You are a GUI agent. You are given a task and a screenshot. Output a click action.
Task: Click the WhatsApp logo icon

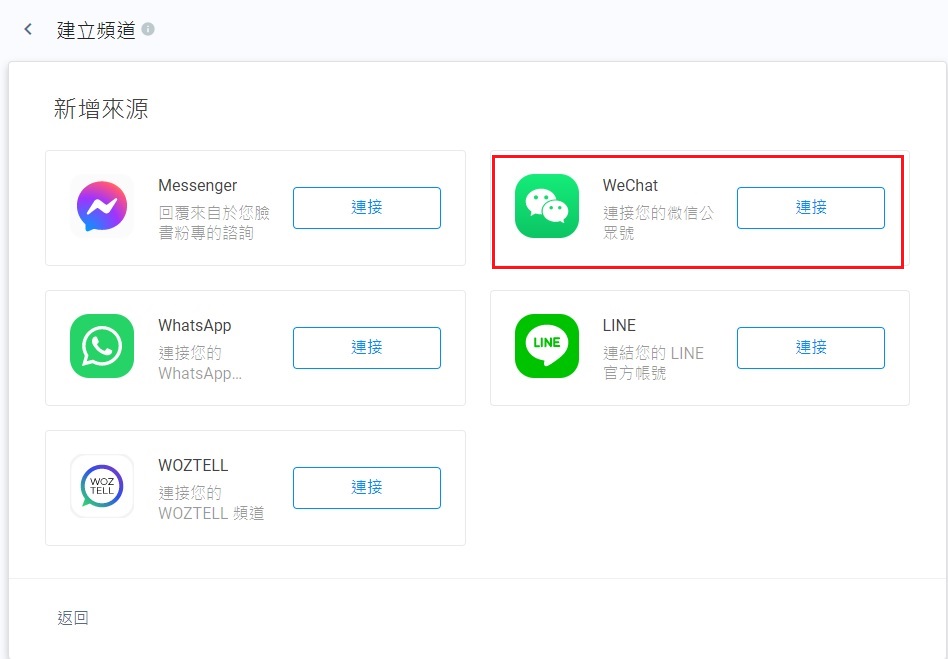click(102, 346)
